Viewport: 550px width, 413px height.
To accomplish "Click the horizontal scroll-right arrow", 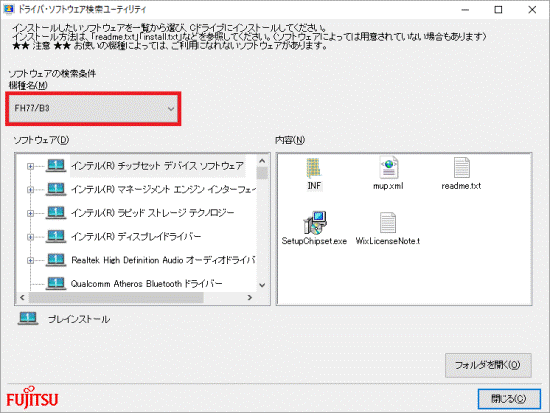I will pos(250,298).
